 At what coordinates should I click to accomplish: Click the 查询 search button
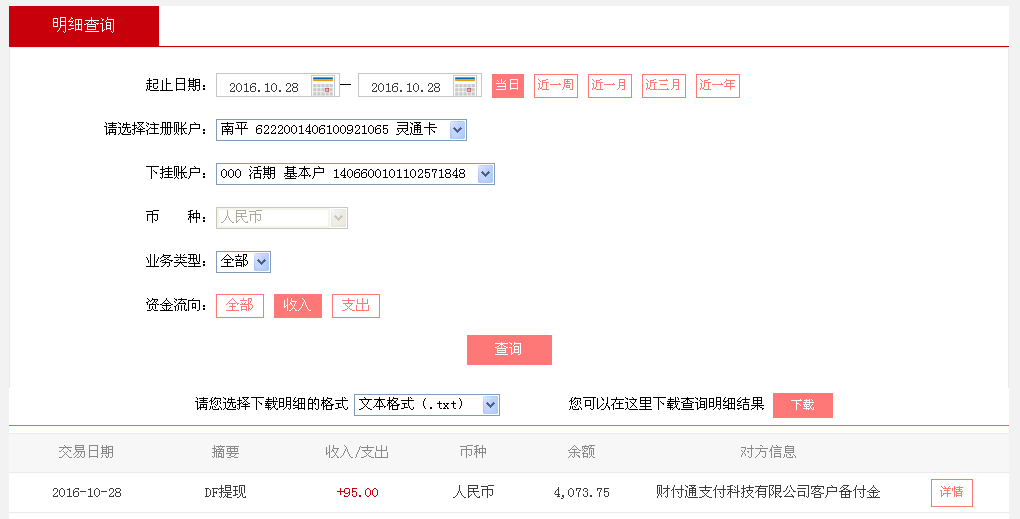pos(509,350)
